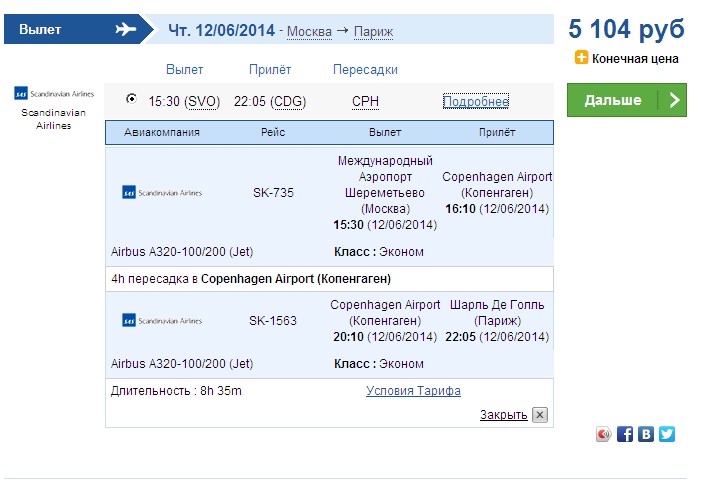Share on Twitter icon

pos(667,434)
